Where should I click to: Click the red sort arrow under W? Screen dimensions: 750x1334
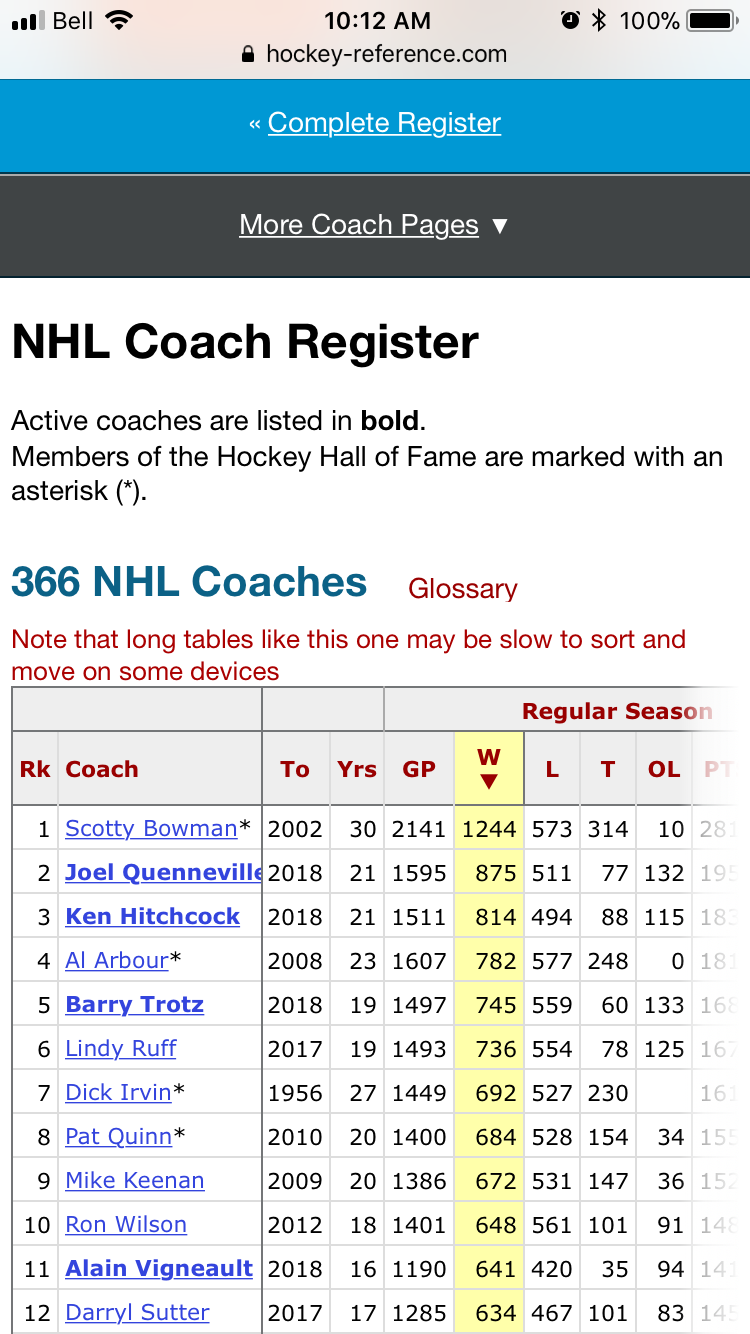[489, 781]
